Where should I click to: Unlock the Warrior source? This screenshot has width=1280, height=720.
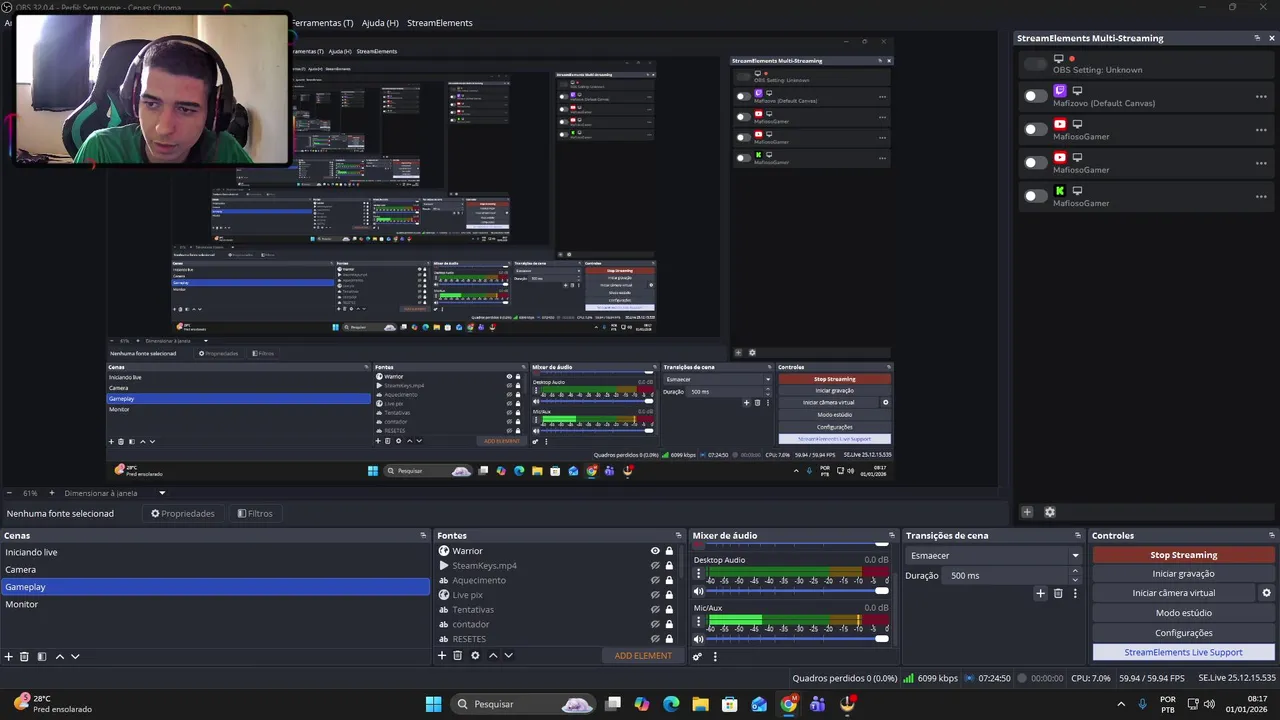669,551
